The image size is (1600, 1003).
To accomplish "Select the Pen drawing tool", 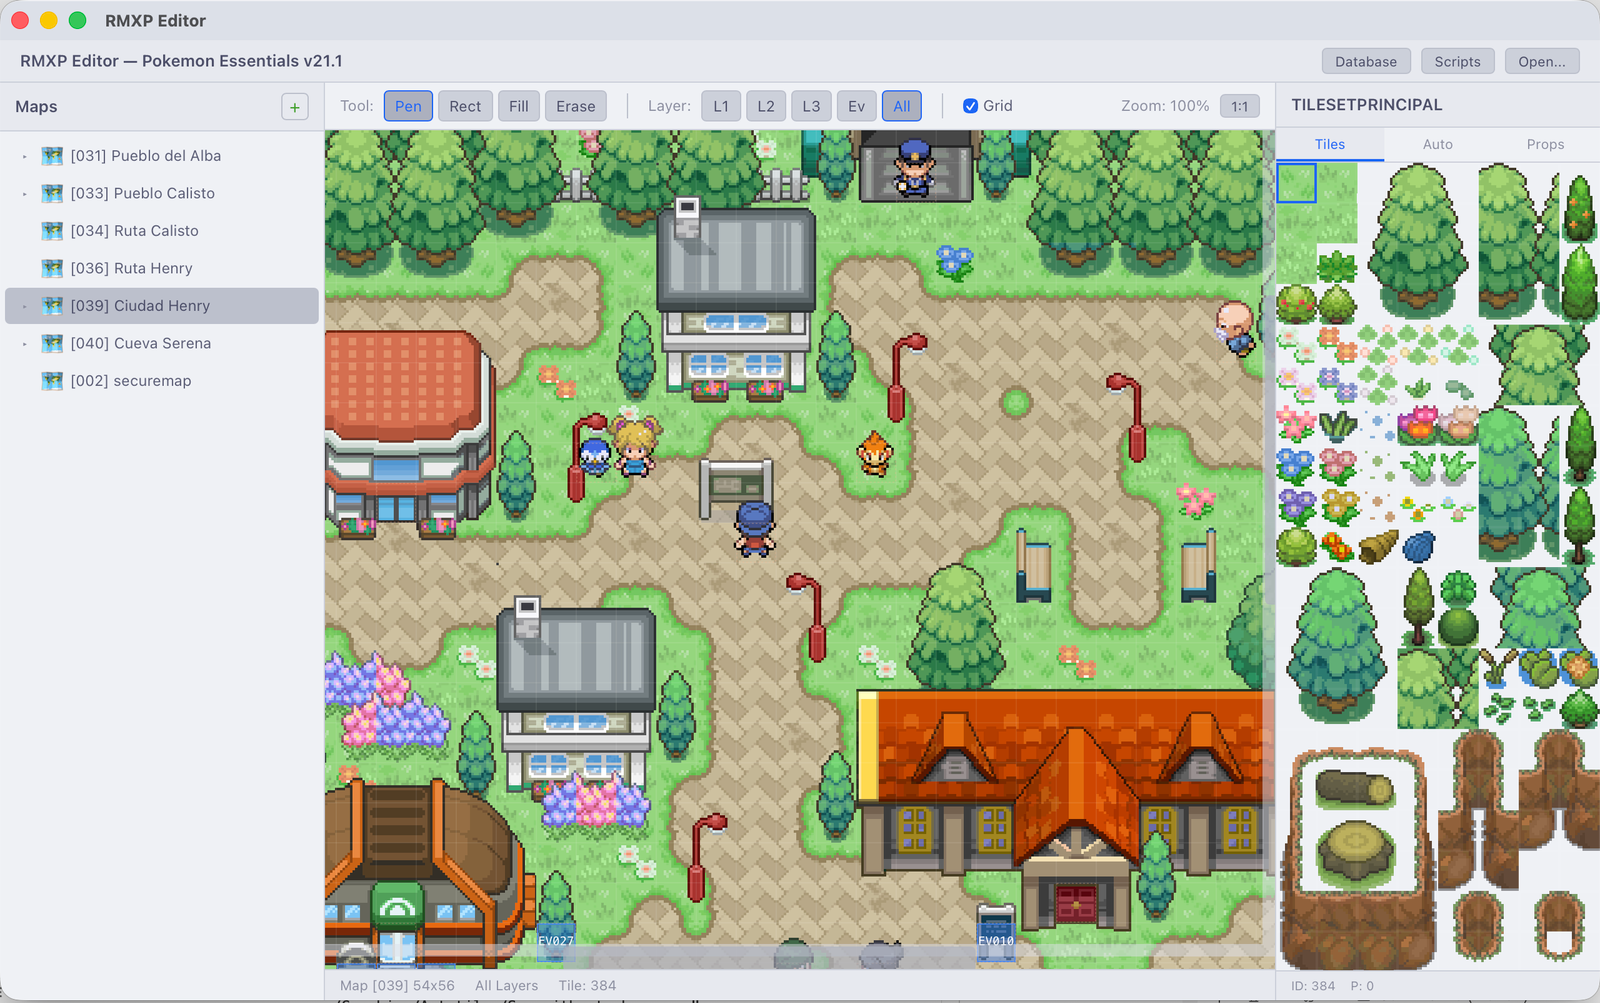I will tap(408, 105).
